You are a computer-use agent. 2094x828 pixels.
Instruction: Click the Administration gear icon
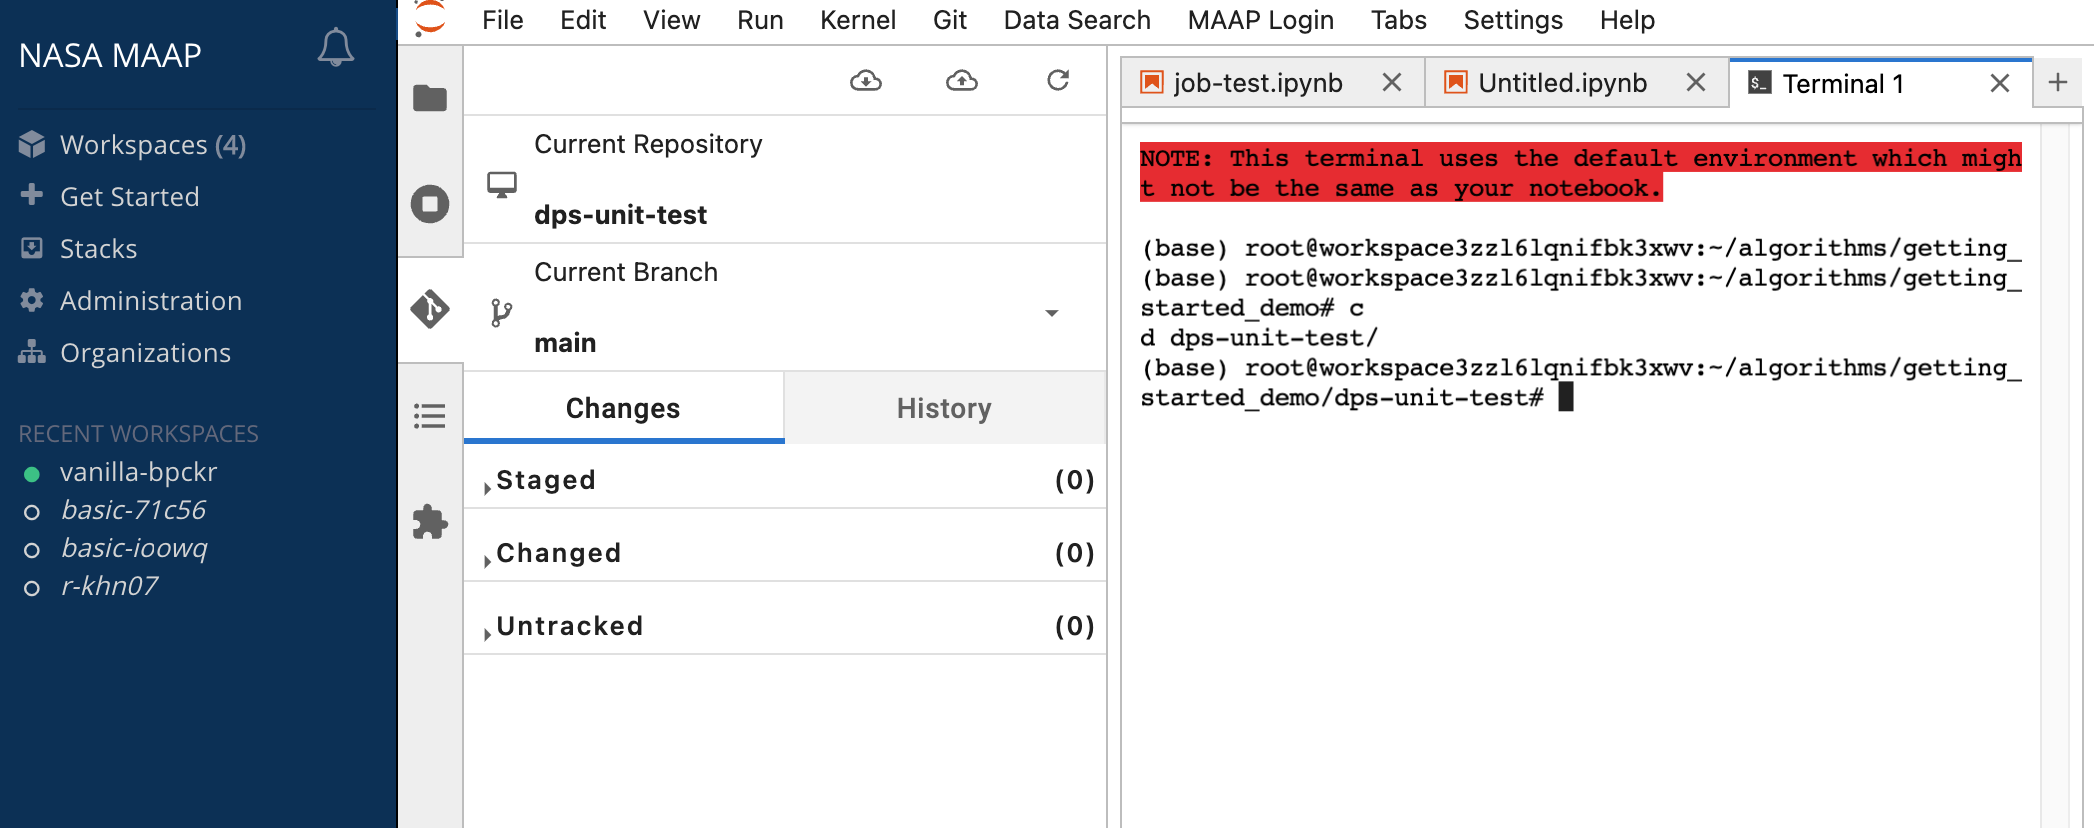32,300
